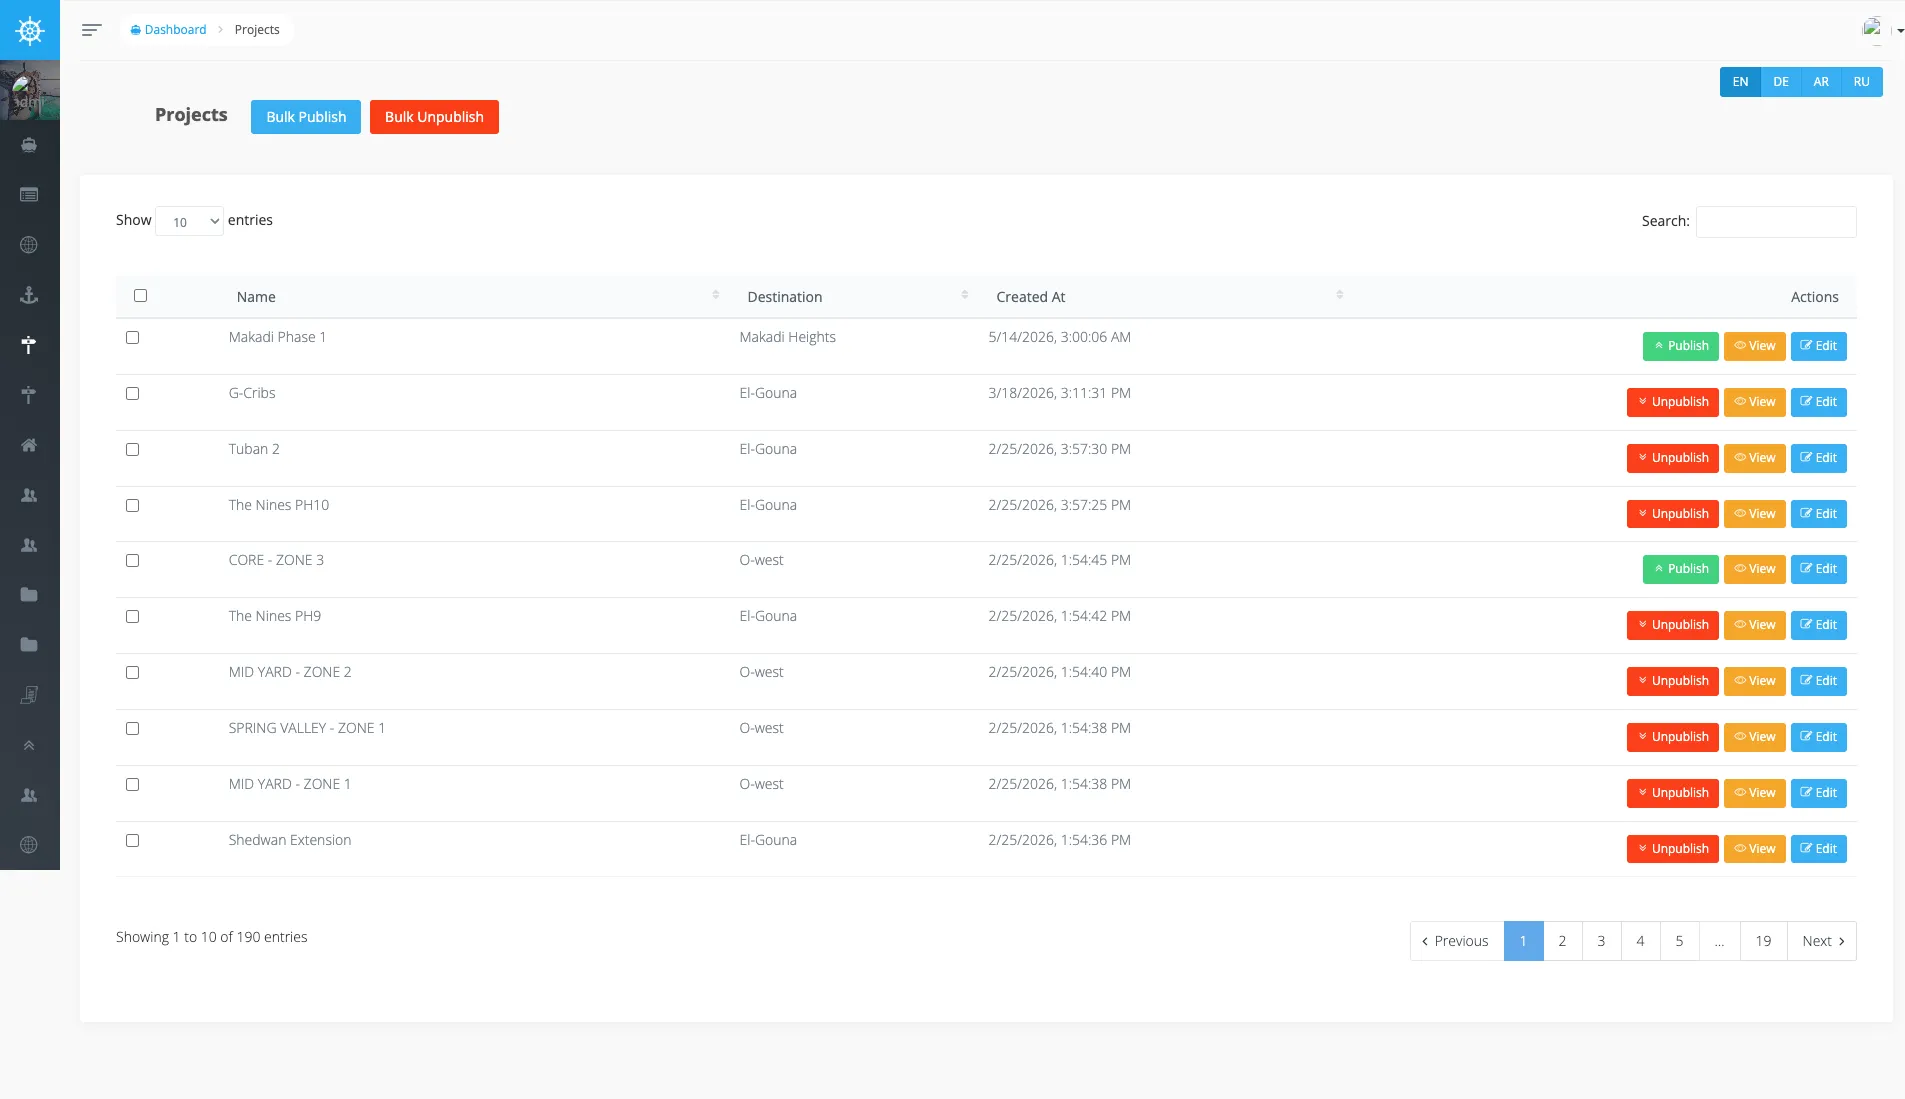Open the document scroll icon in sidebar
The image size is (1905, 1099).
point(29,695)
